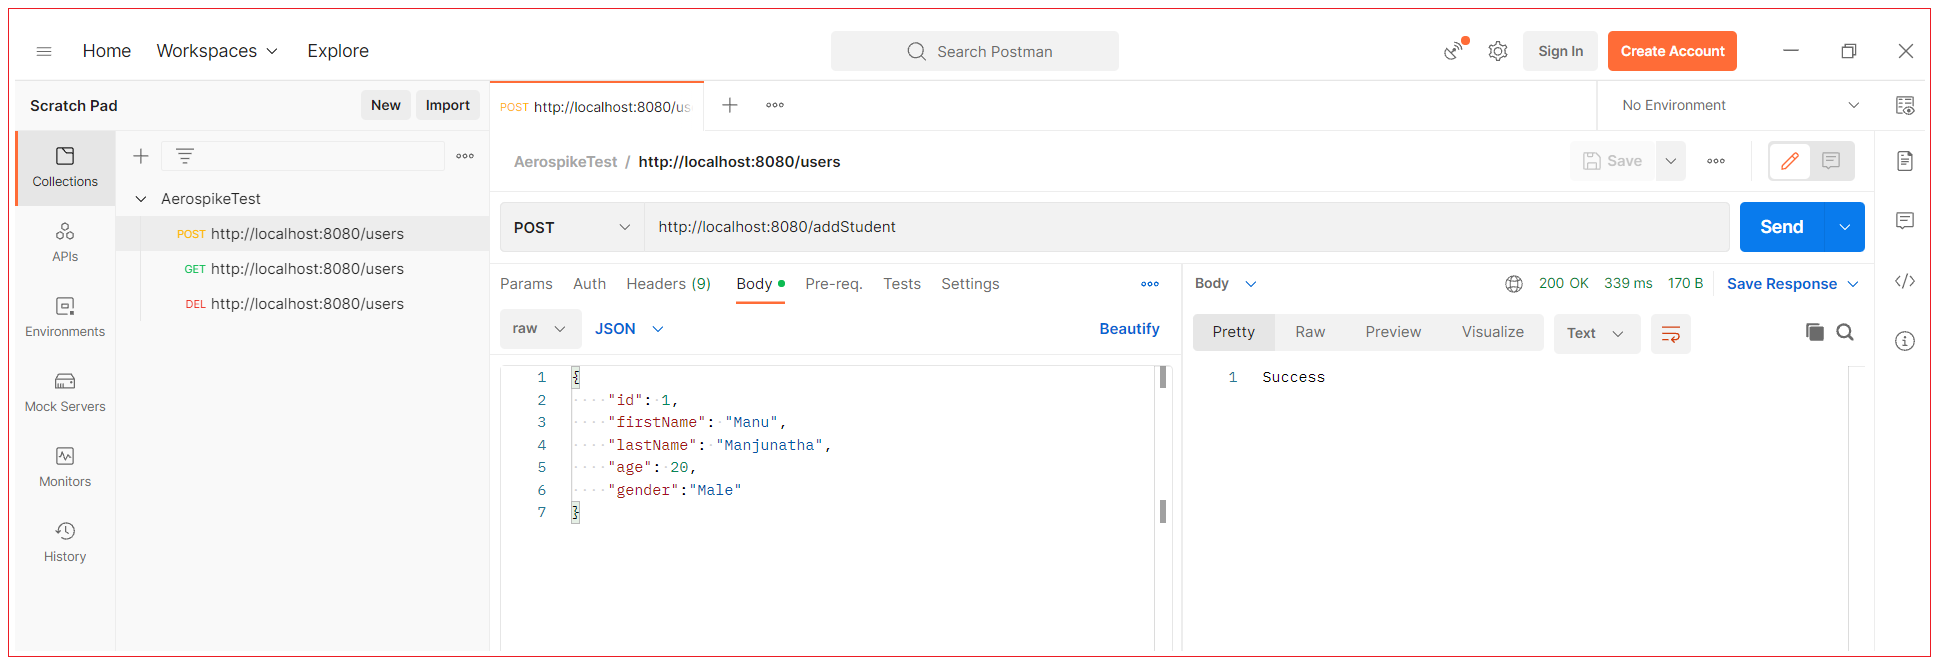Open the hamburger menu icon
The height and width of the screenshot is (663, 1939).
point(44,51)
